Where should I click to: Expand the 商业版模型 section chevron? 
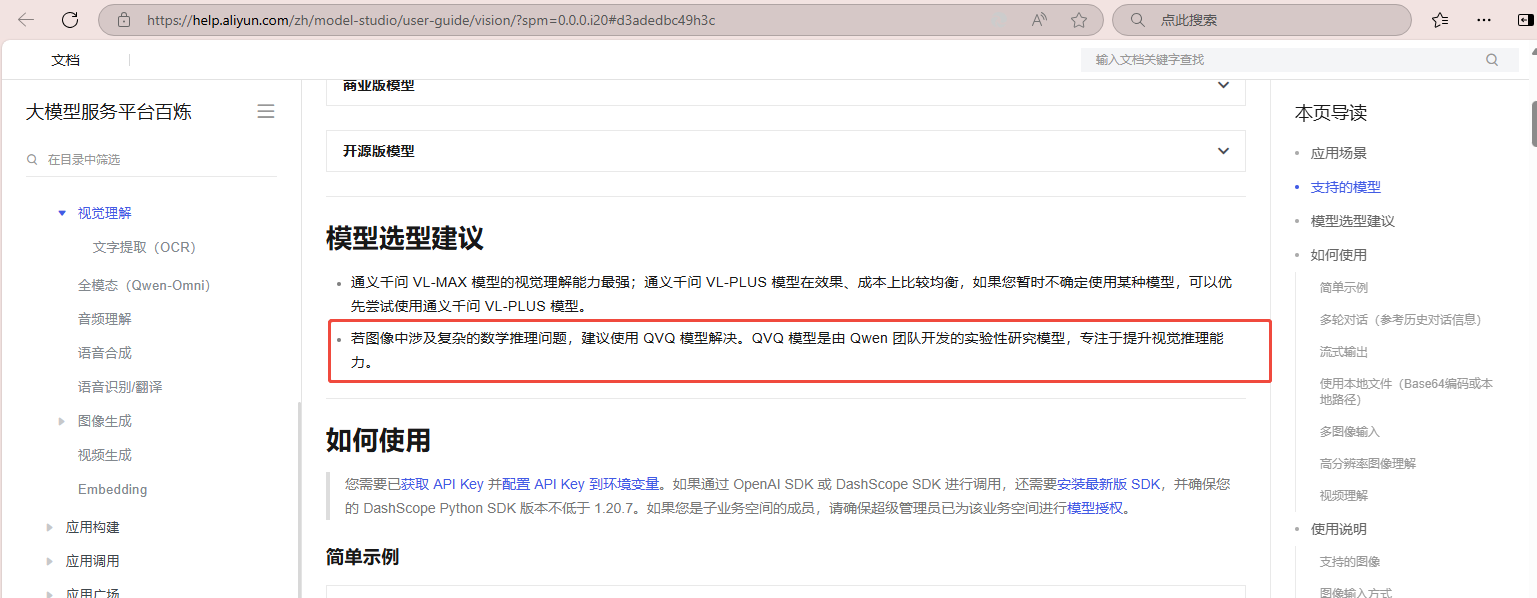pyautogui.click(x=1223, y=86)
